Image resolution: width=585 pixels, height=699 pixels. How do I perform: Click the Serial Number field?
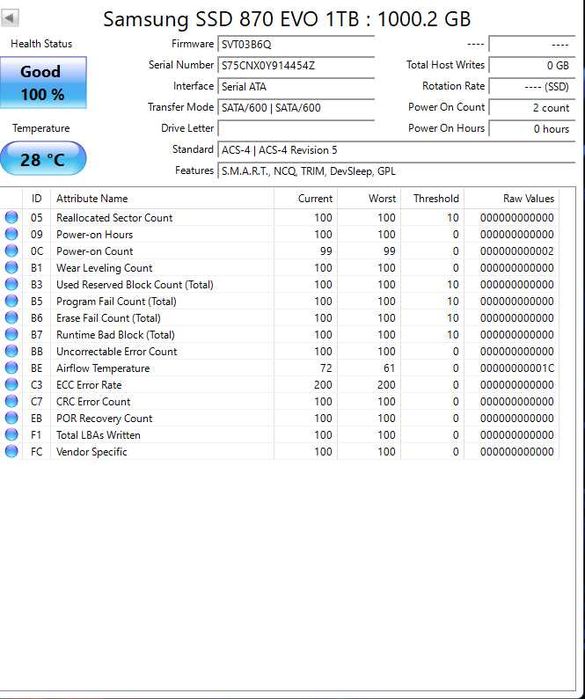coord(296,66)
